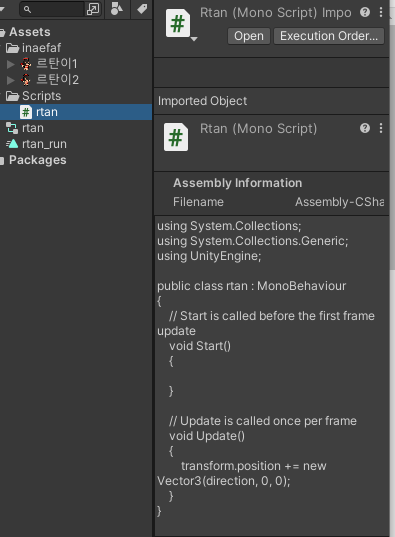Screen dimensions: 395x537
Task: Select the 르탄이1 sprite thumbnail icon
Action: click(x=26, y=64)
